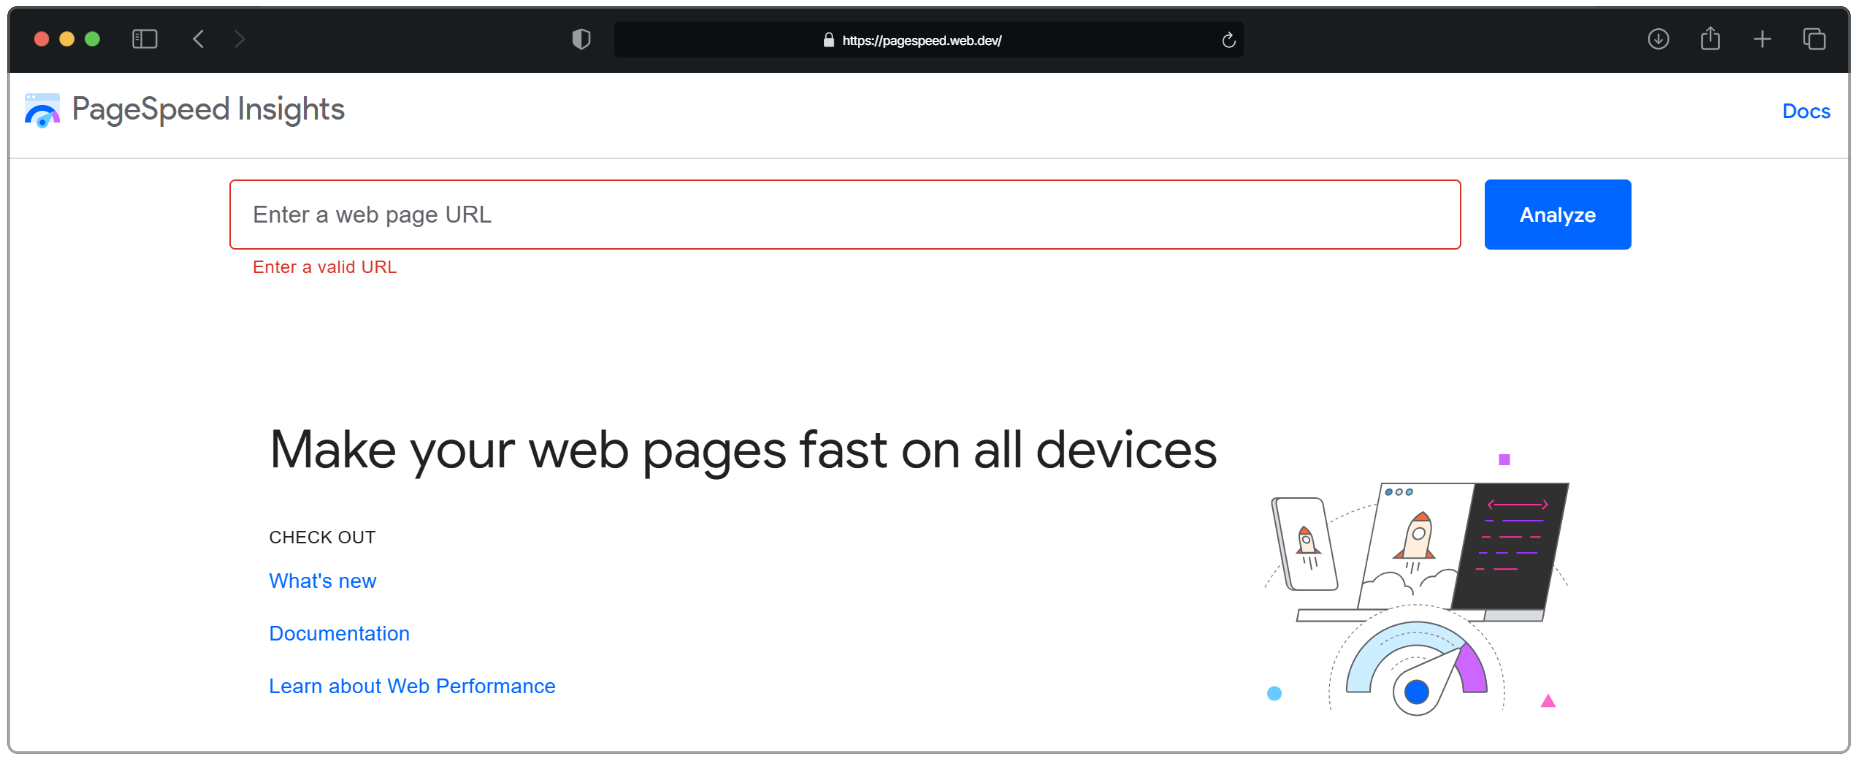Open the Docs link
Viewport: 1862px width, 762px height.
coord(1806,111)
